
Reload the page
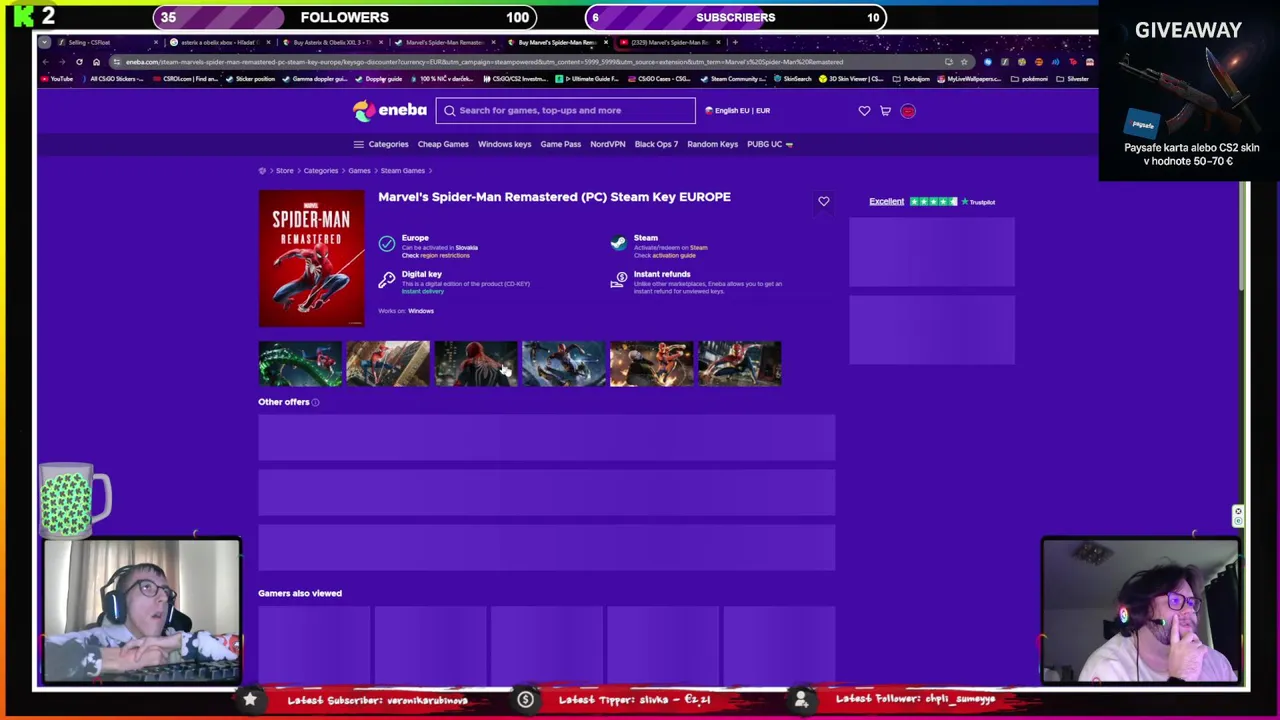pos(79,62)
